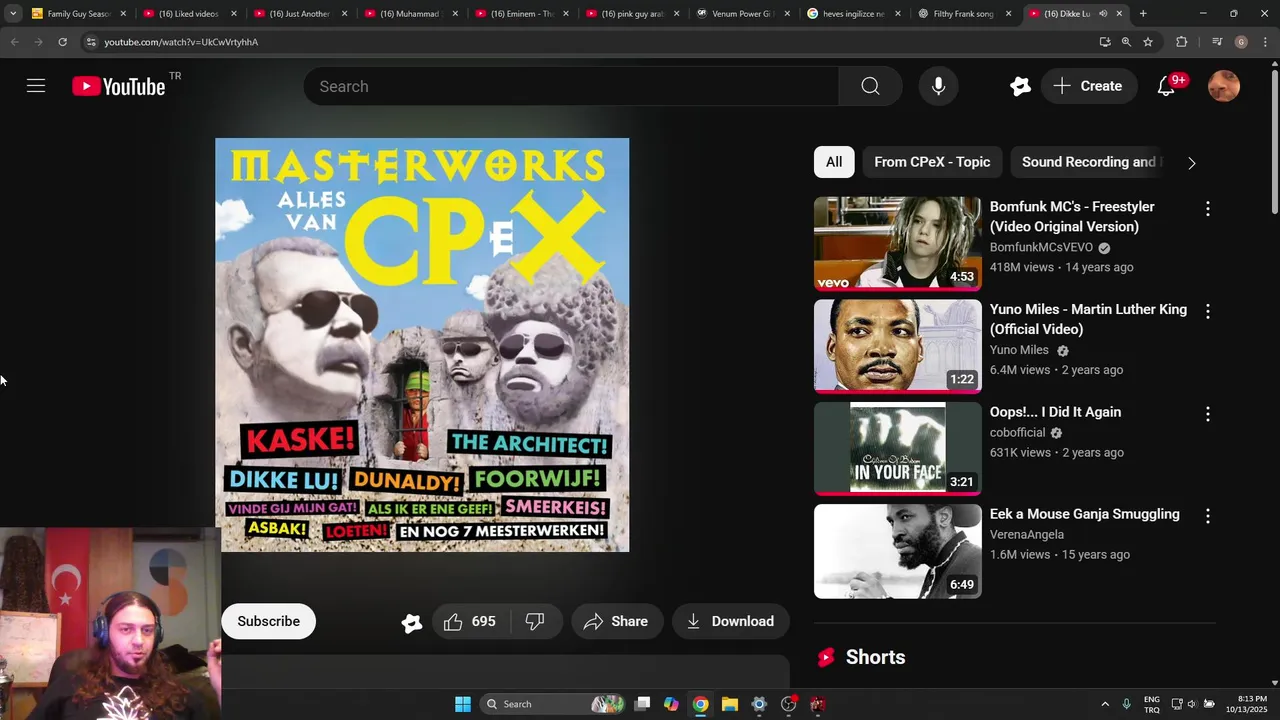Viewport: 1280px width, 720px height.
Task: Open Copilot from taskbar
Action: [671, 704]
